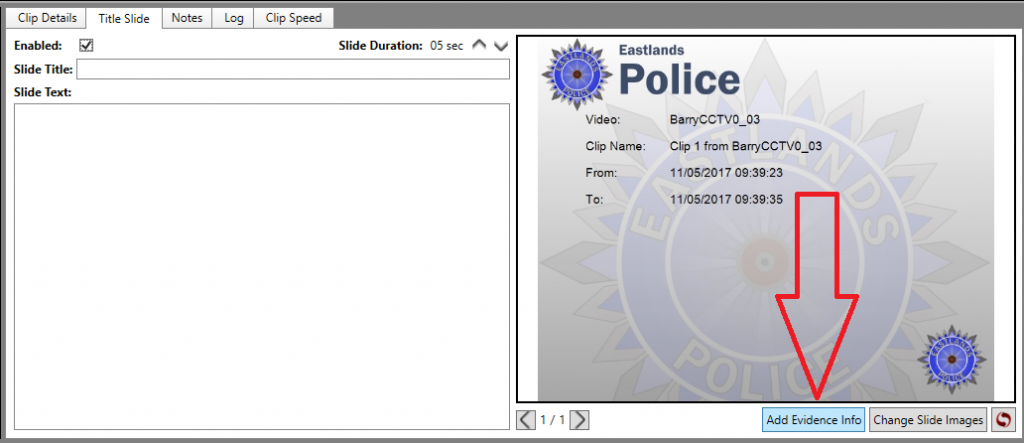Click the Slide Duration label
The height and width of the screenshot is (443, 1024).
(381, 46)
